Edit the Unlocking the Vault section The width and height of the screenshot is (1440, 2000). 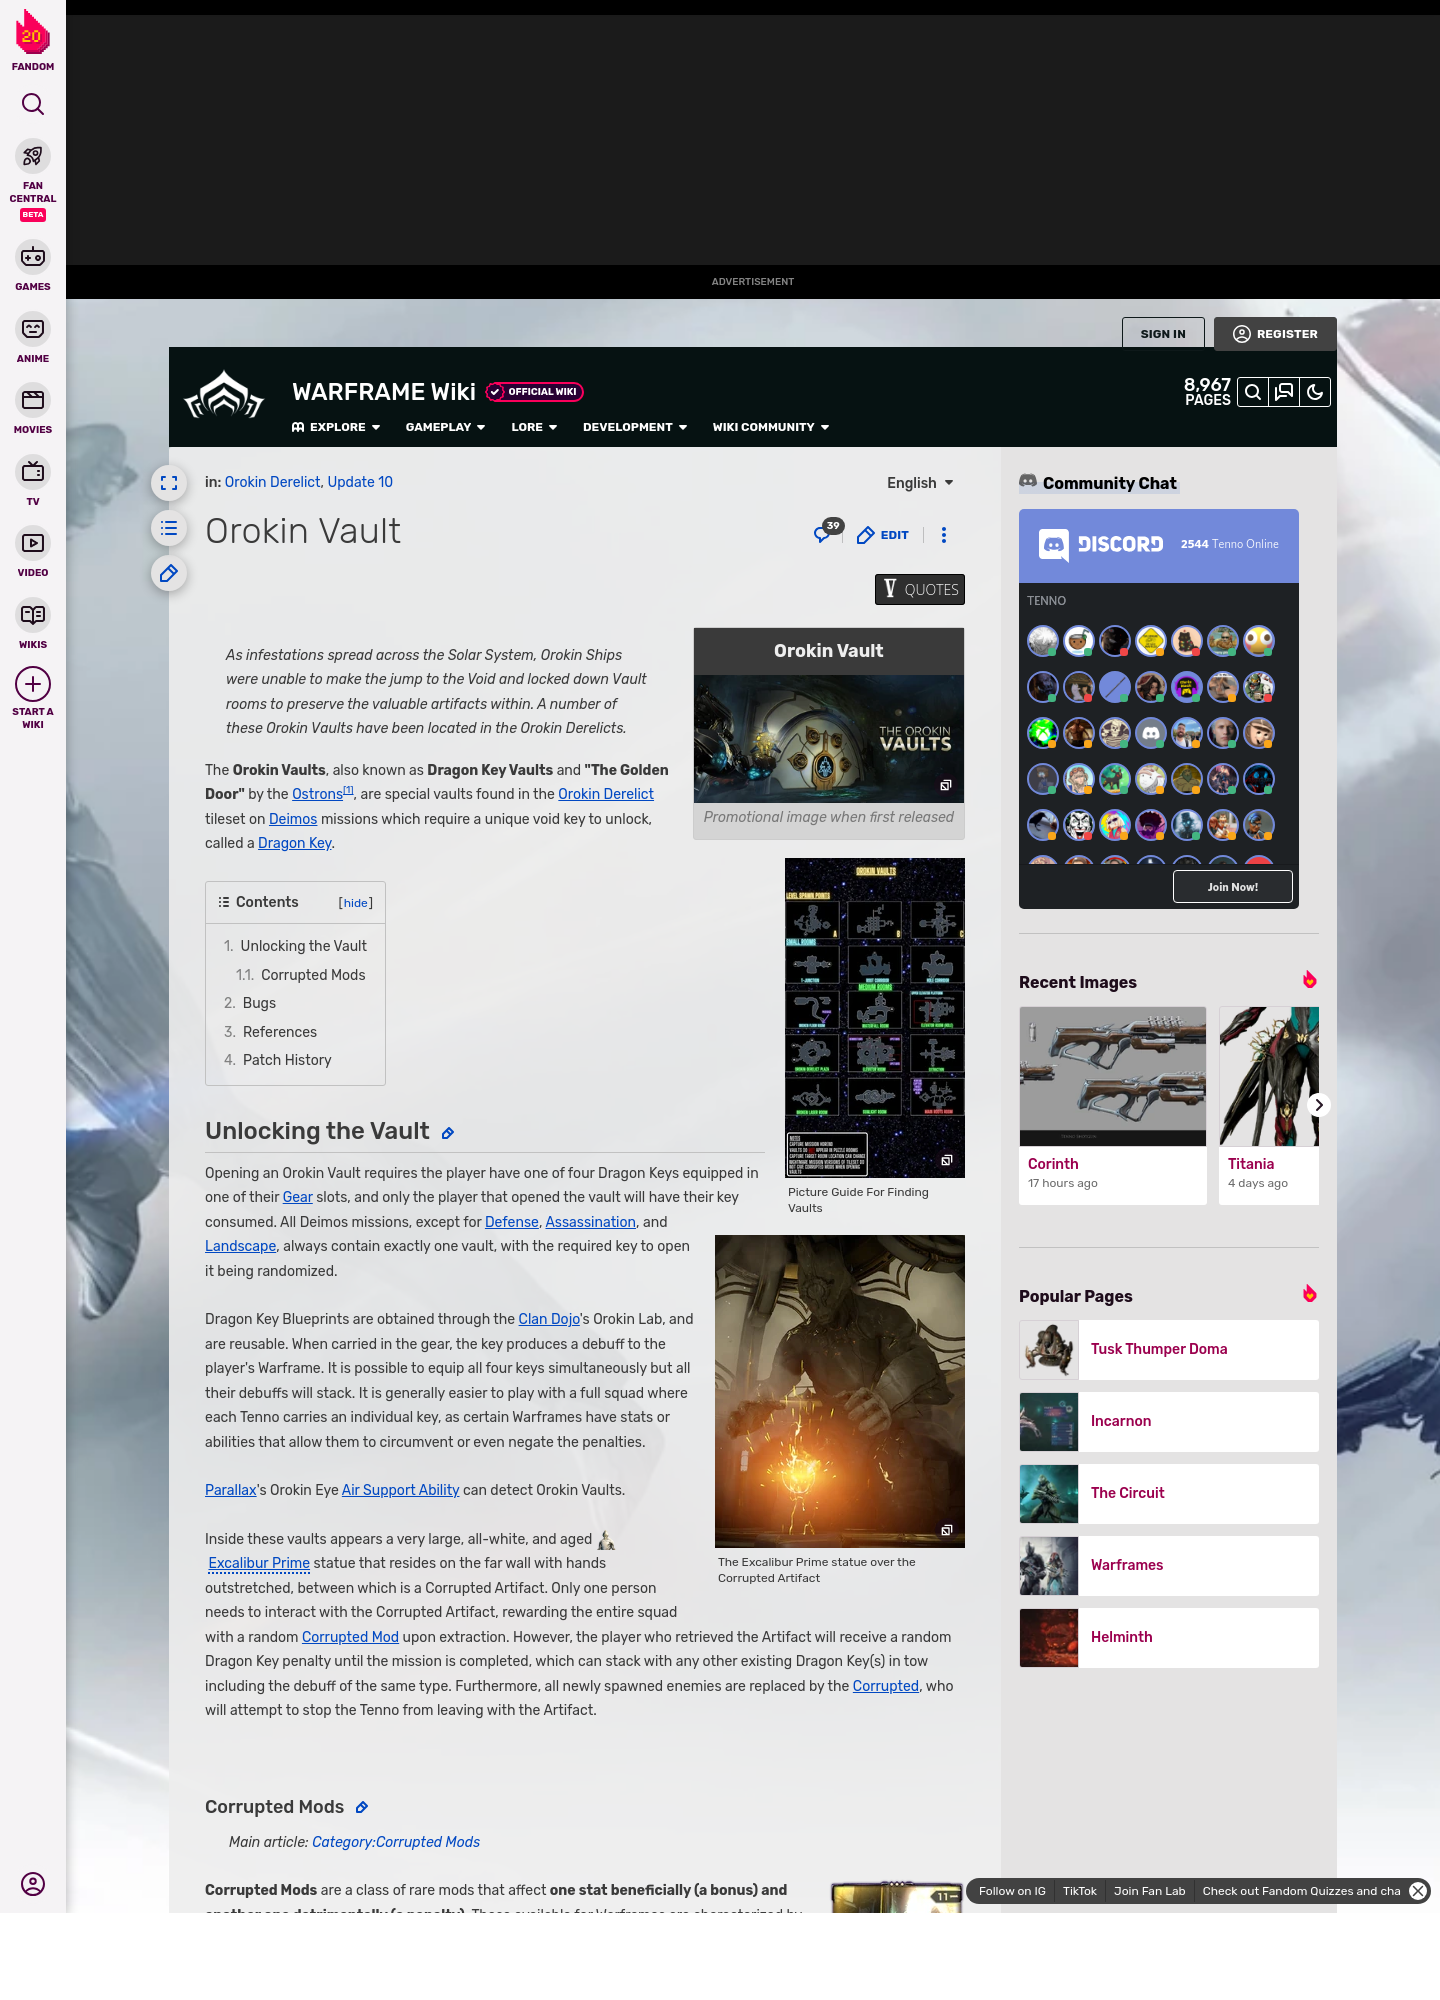click(x=448, y=1133)
